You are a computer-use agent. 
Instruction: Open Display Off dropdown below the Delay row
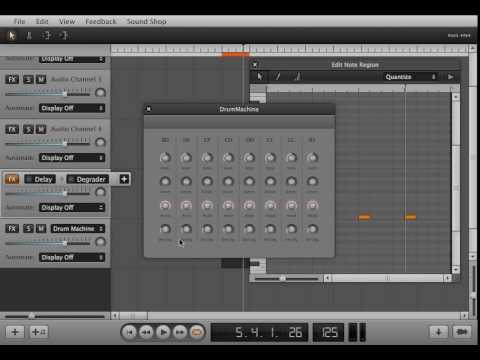click(72, 208)
